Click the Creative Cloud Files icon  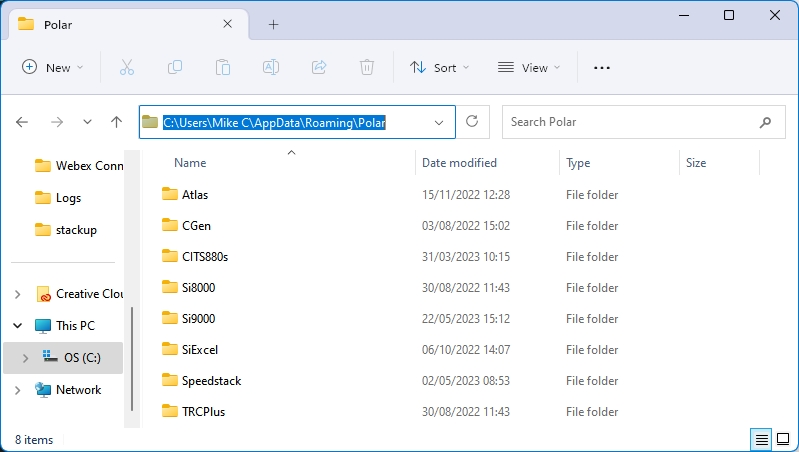[x=43, y=294]
